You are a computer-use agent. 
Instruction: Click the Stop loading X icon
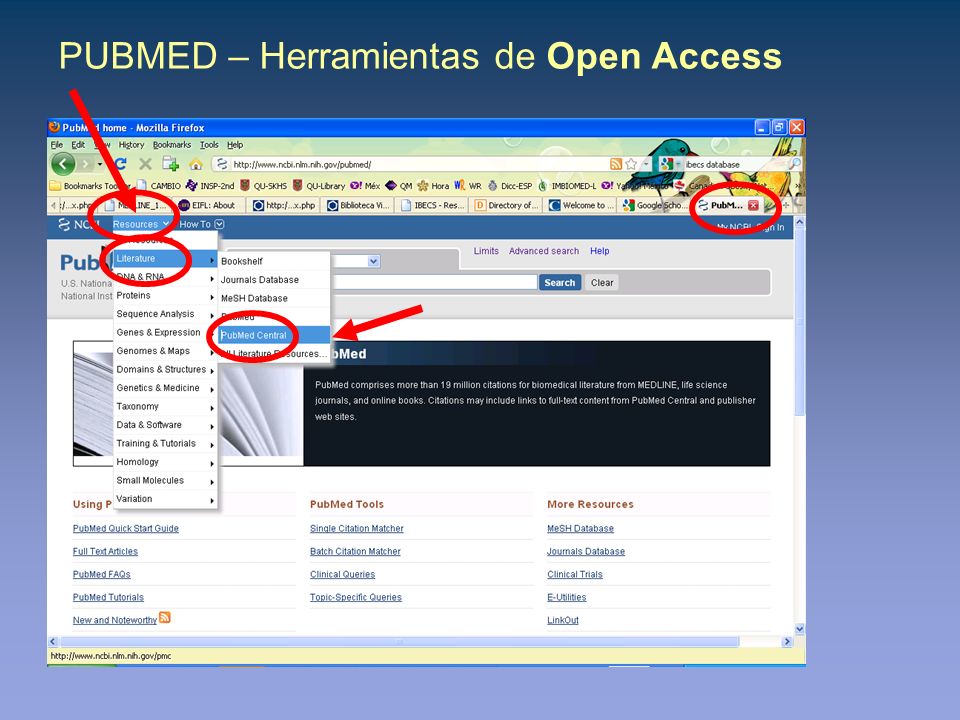[145, 164]
